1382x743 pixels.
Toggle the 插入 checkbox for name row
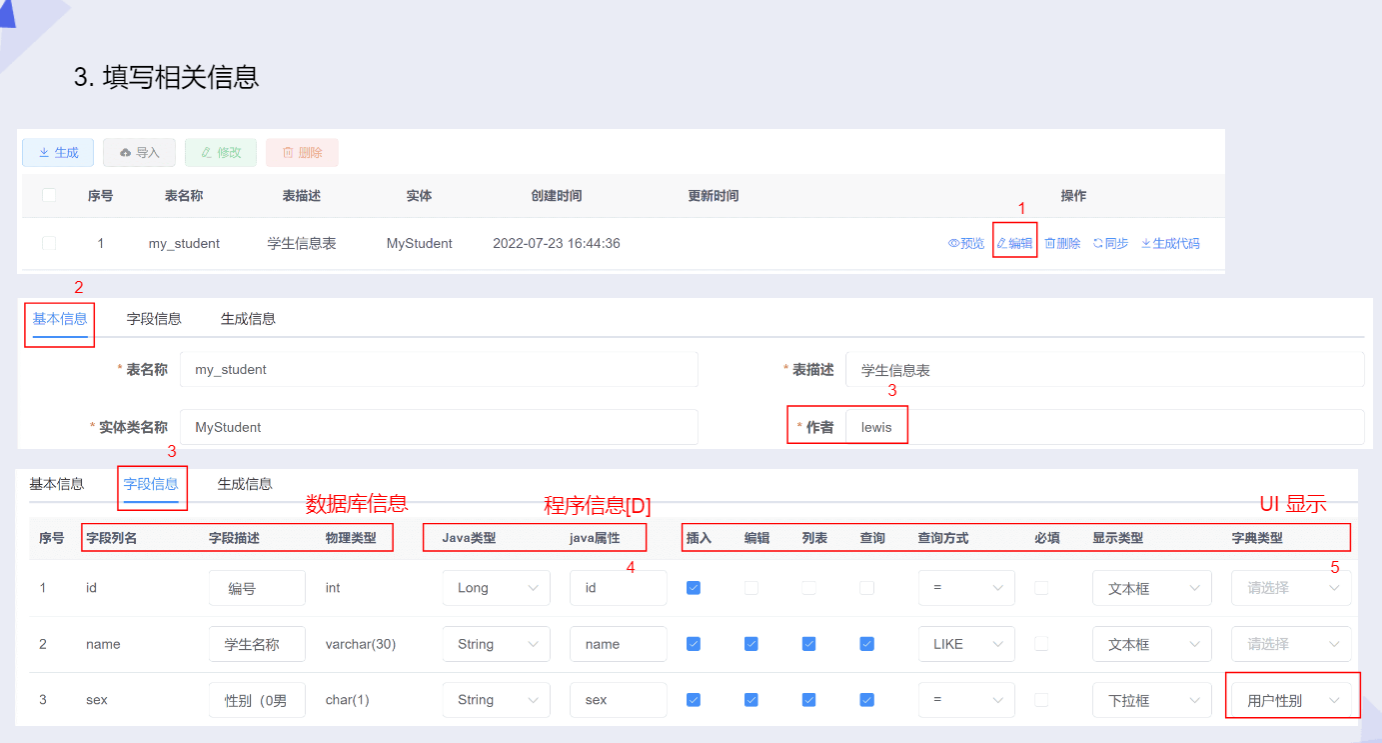[x=693, y=644]
